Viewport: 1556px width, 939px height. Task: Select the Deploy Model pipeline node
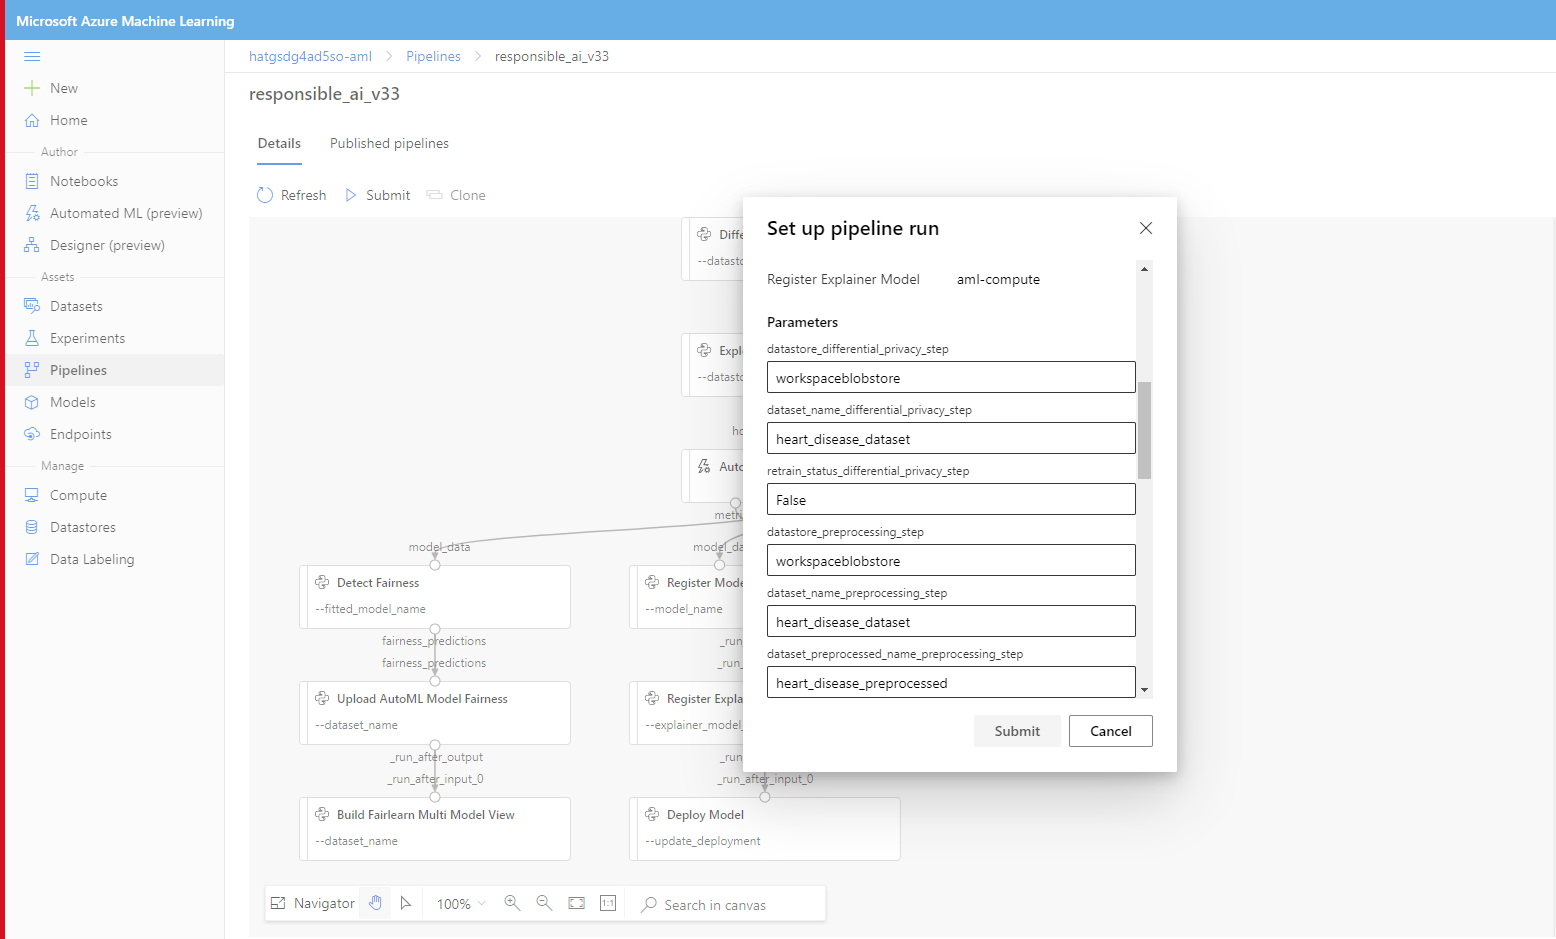pyautogui.click(x=765, y=829)
